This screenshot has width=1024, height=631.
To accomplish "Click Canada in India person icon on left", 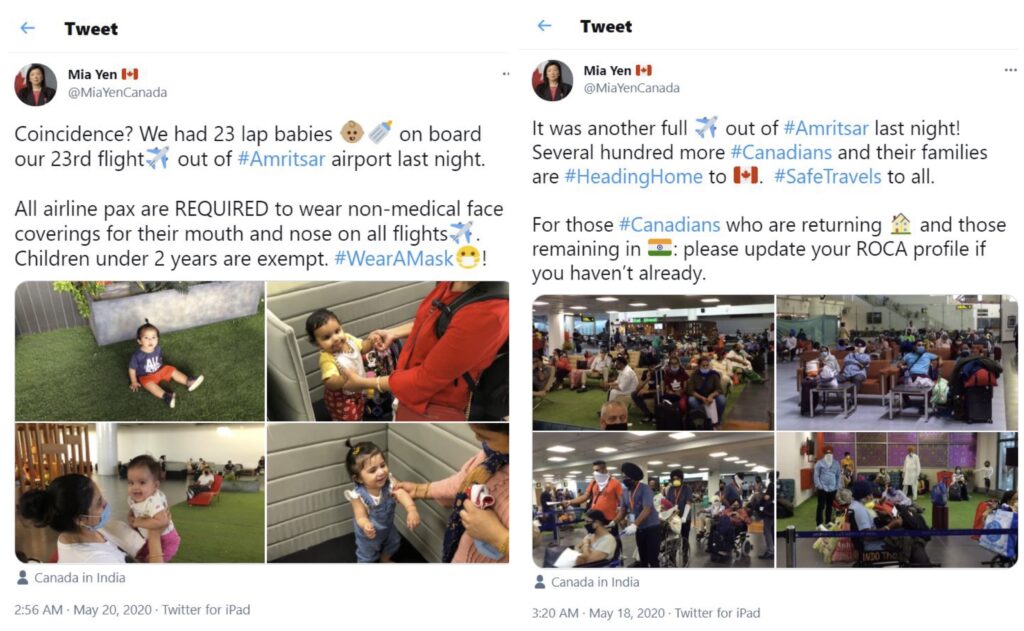I will 23,577.
